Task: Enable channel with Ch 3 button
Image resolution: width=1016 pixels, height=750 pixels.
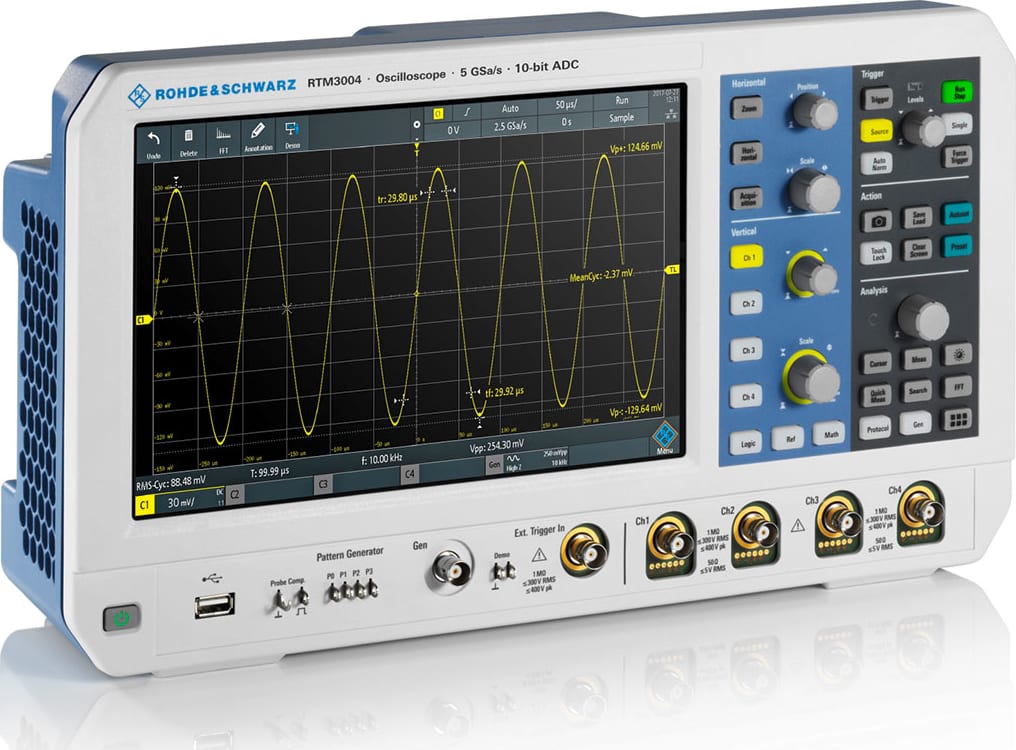Action: tap(748, 350)
